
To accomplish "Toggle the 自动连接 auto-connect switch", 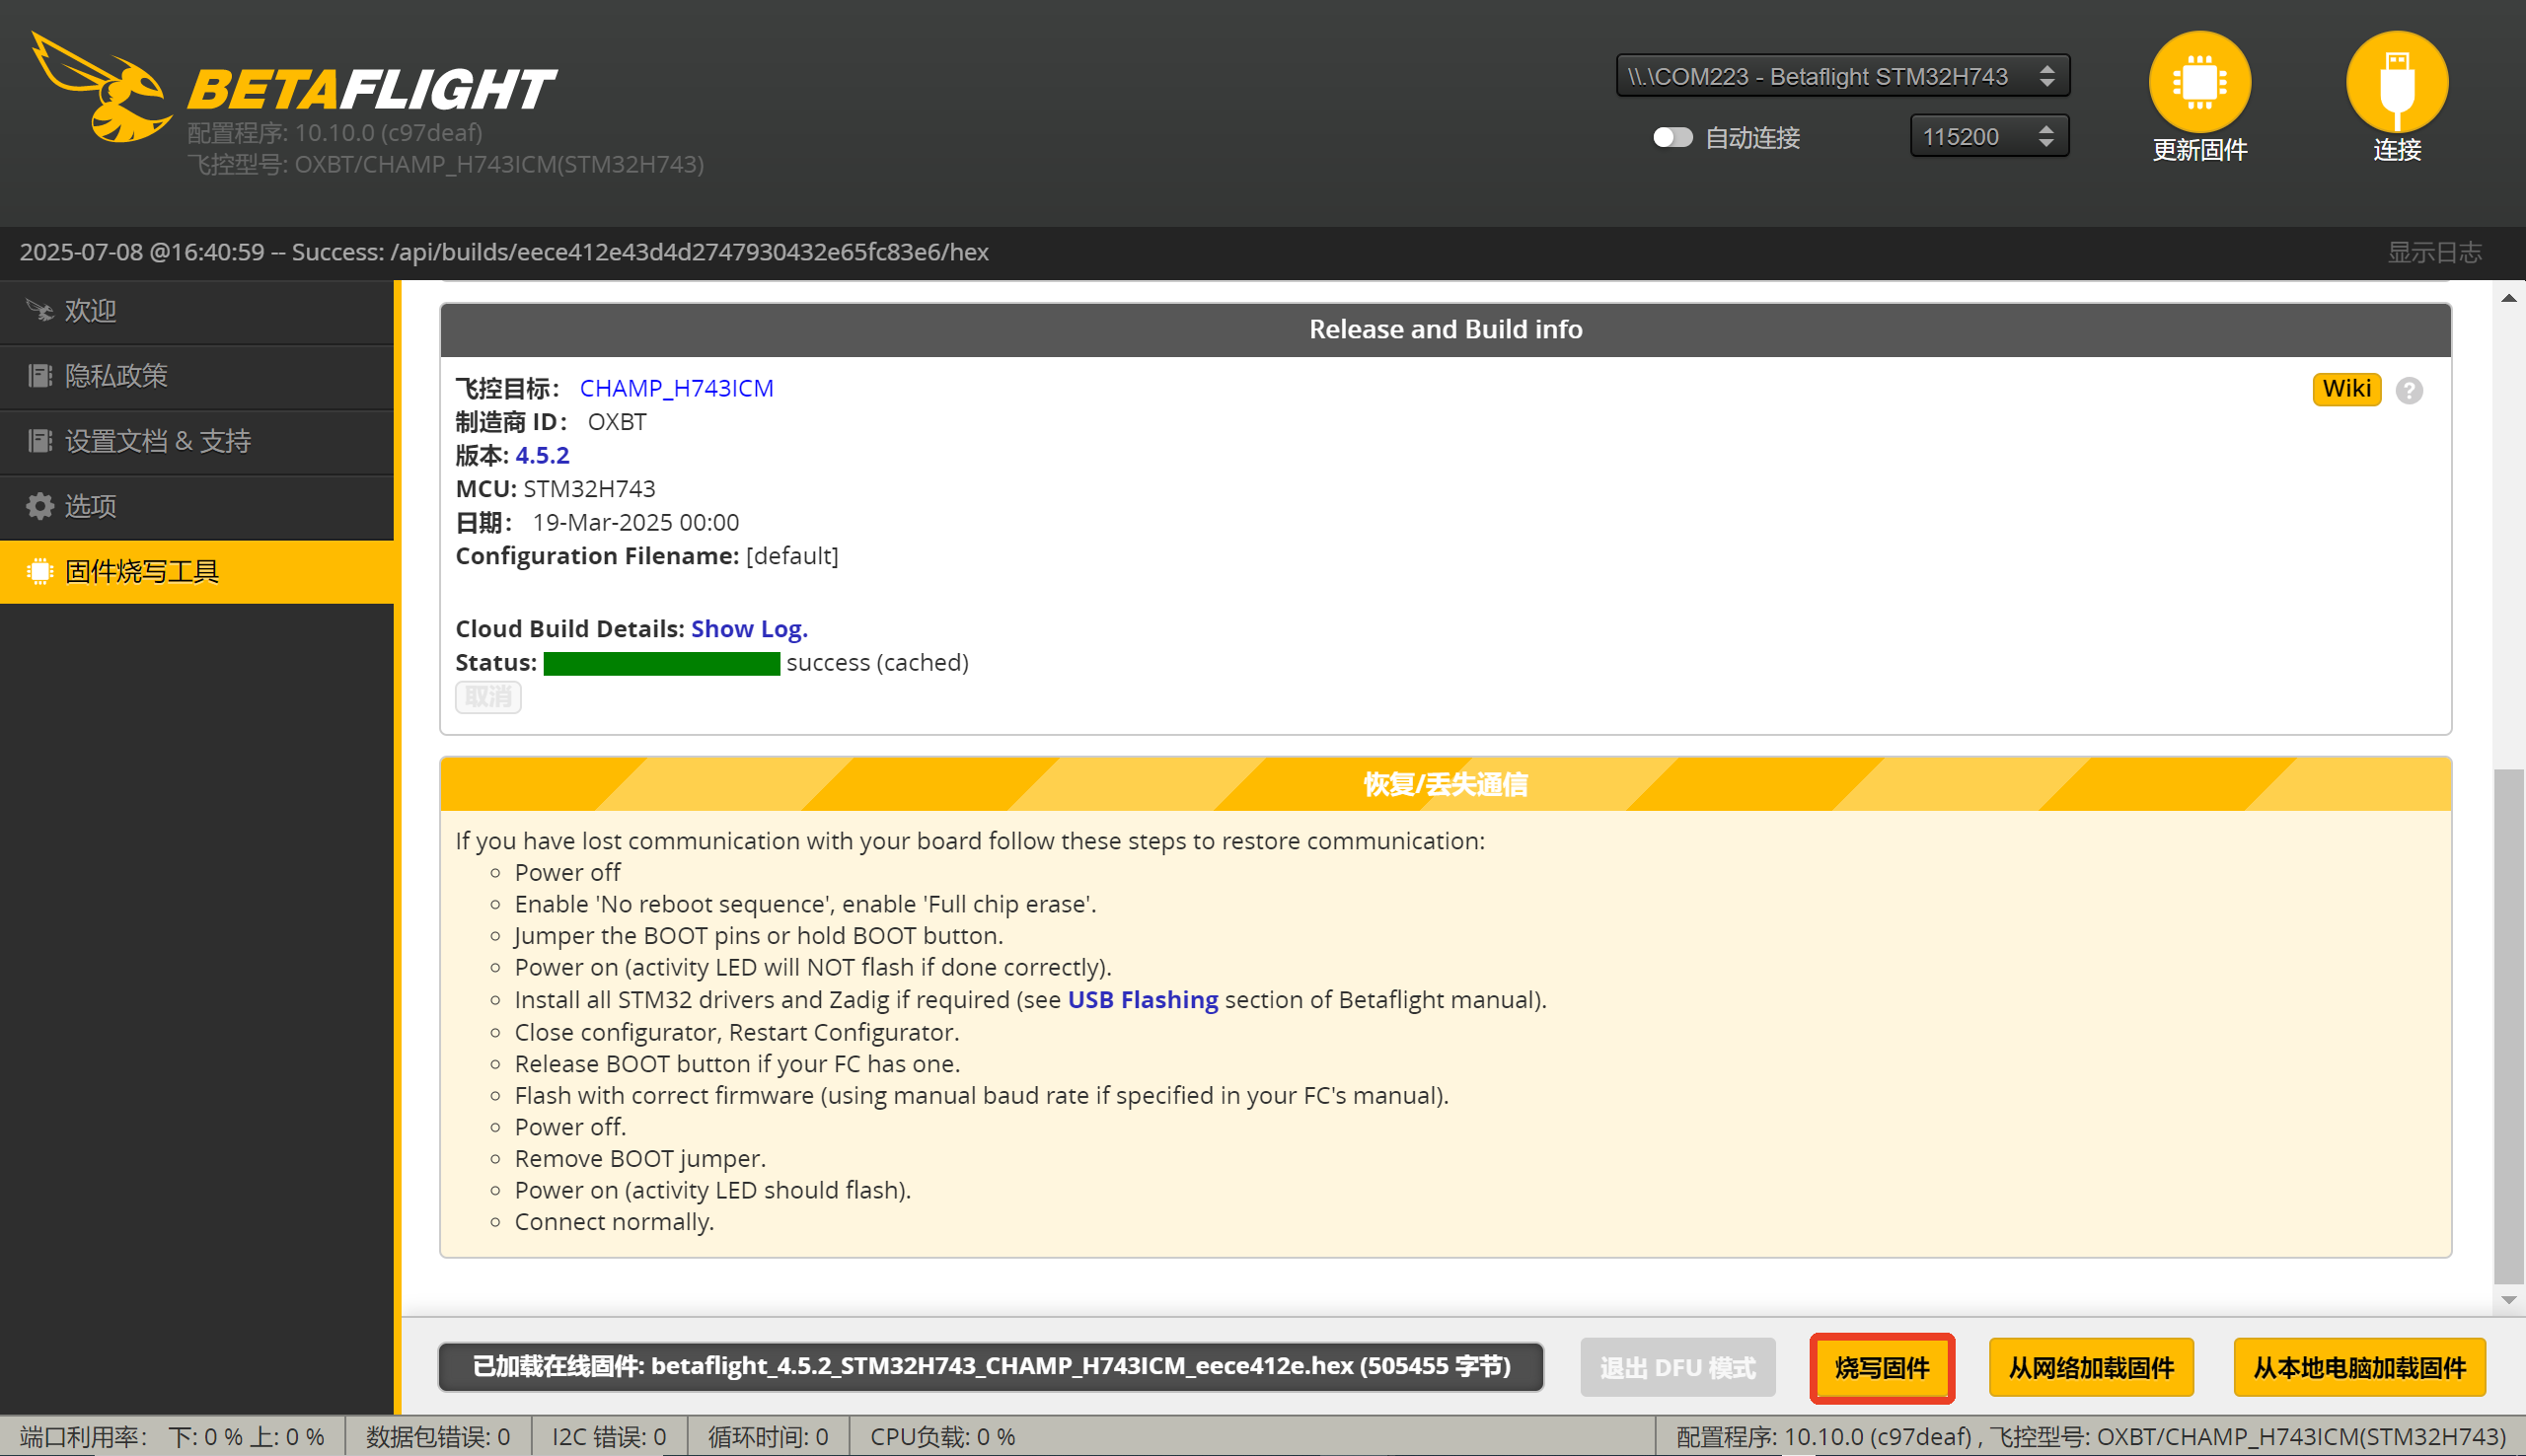I will (1672, 137).
